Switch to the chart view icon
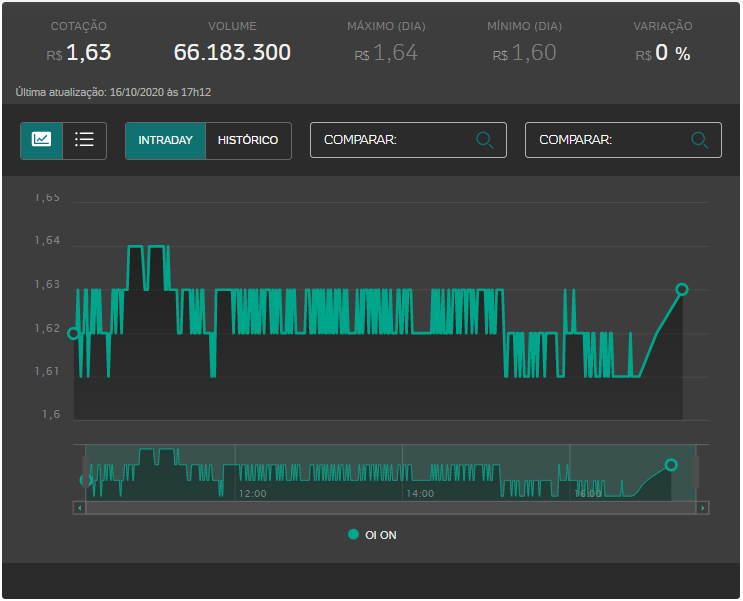Image resolution: width=743 pixels, height=601 pixels. pyautogui.click(x=42, y=140)
